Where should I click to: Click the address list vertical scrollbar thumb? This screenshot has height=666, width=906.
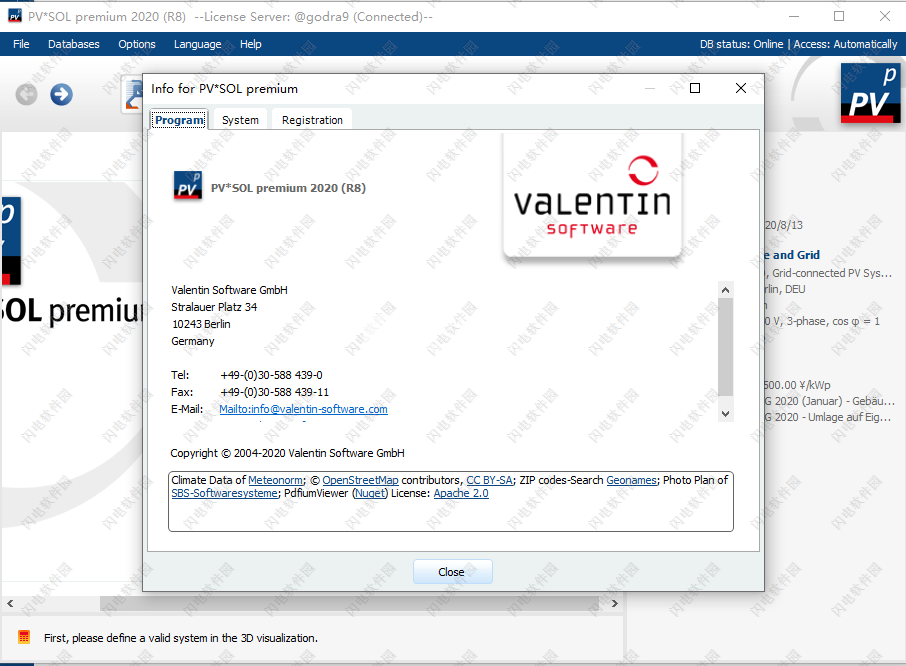click(x=726, y=347)
